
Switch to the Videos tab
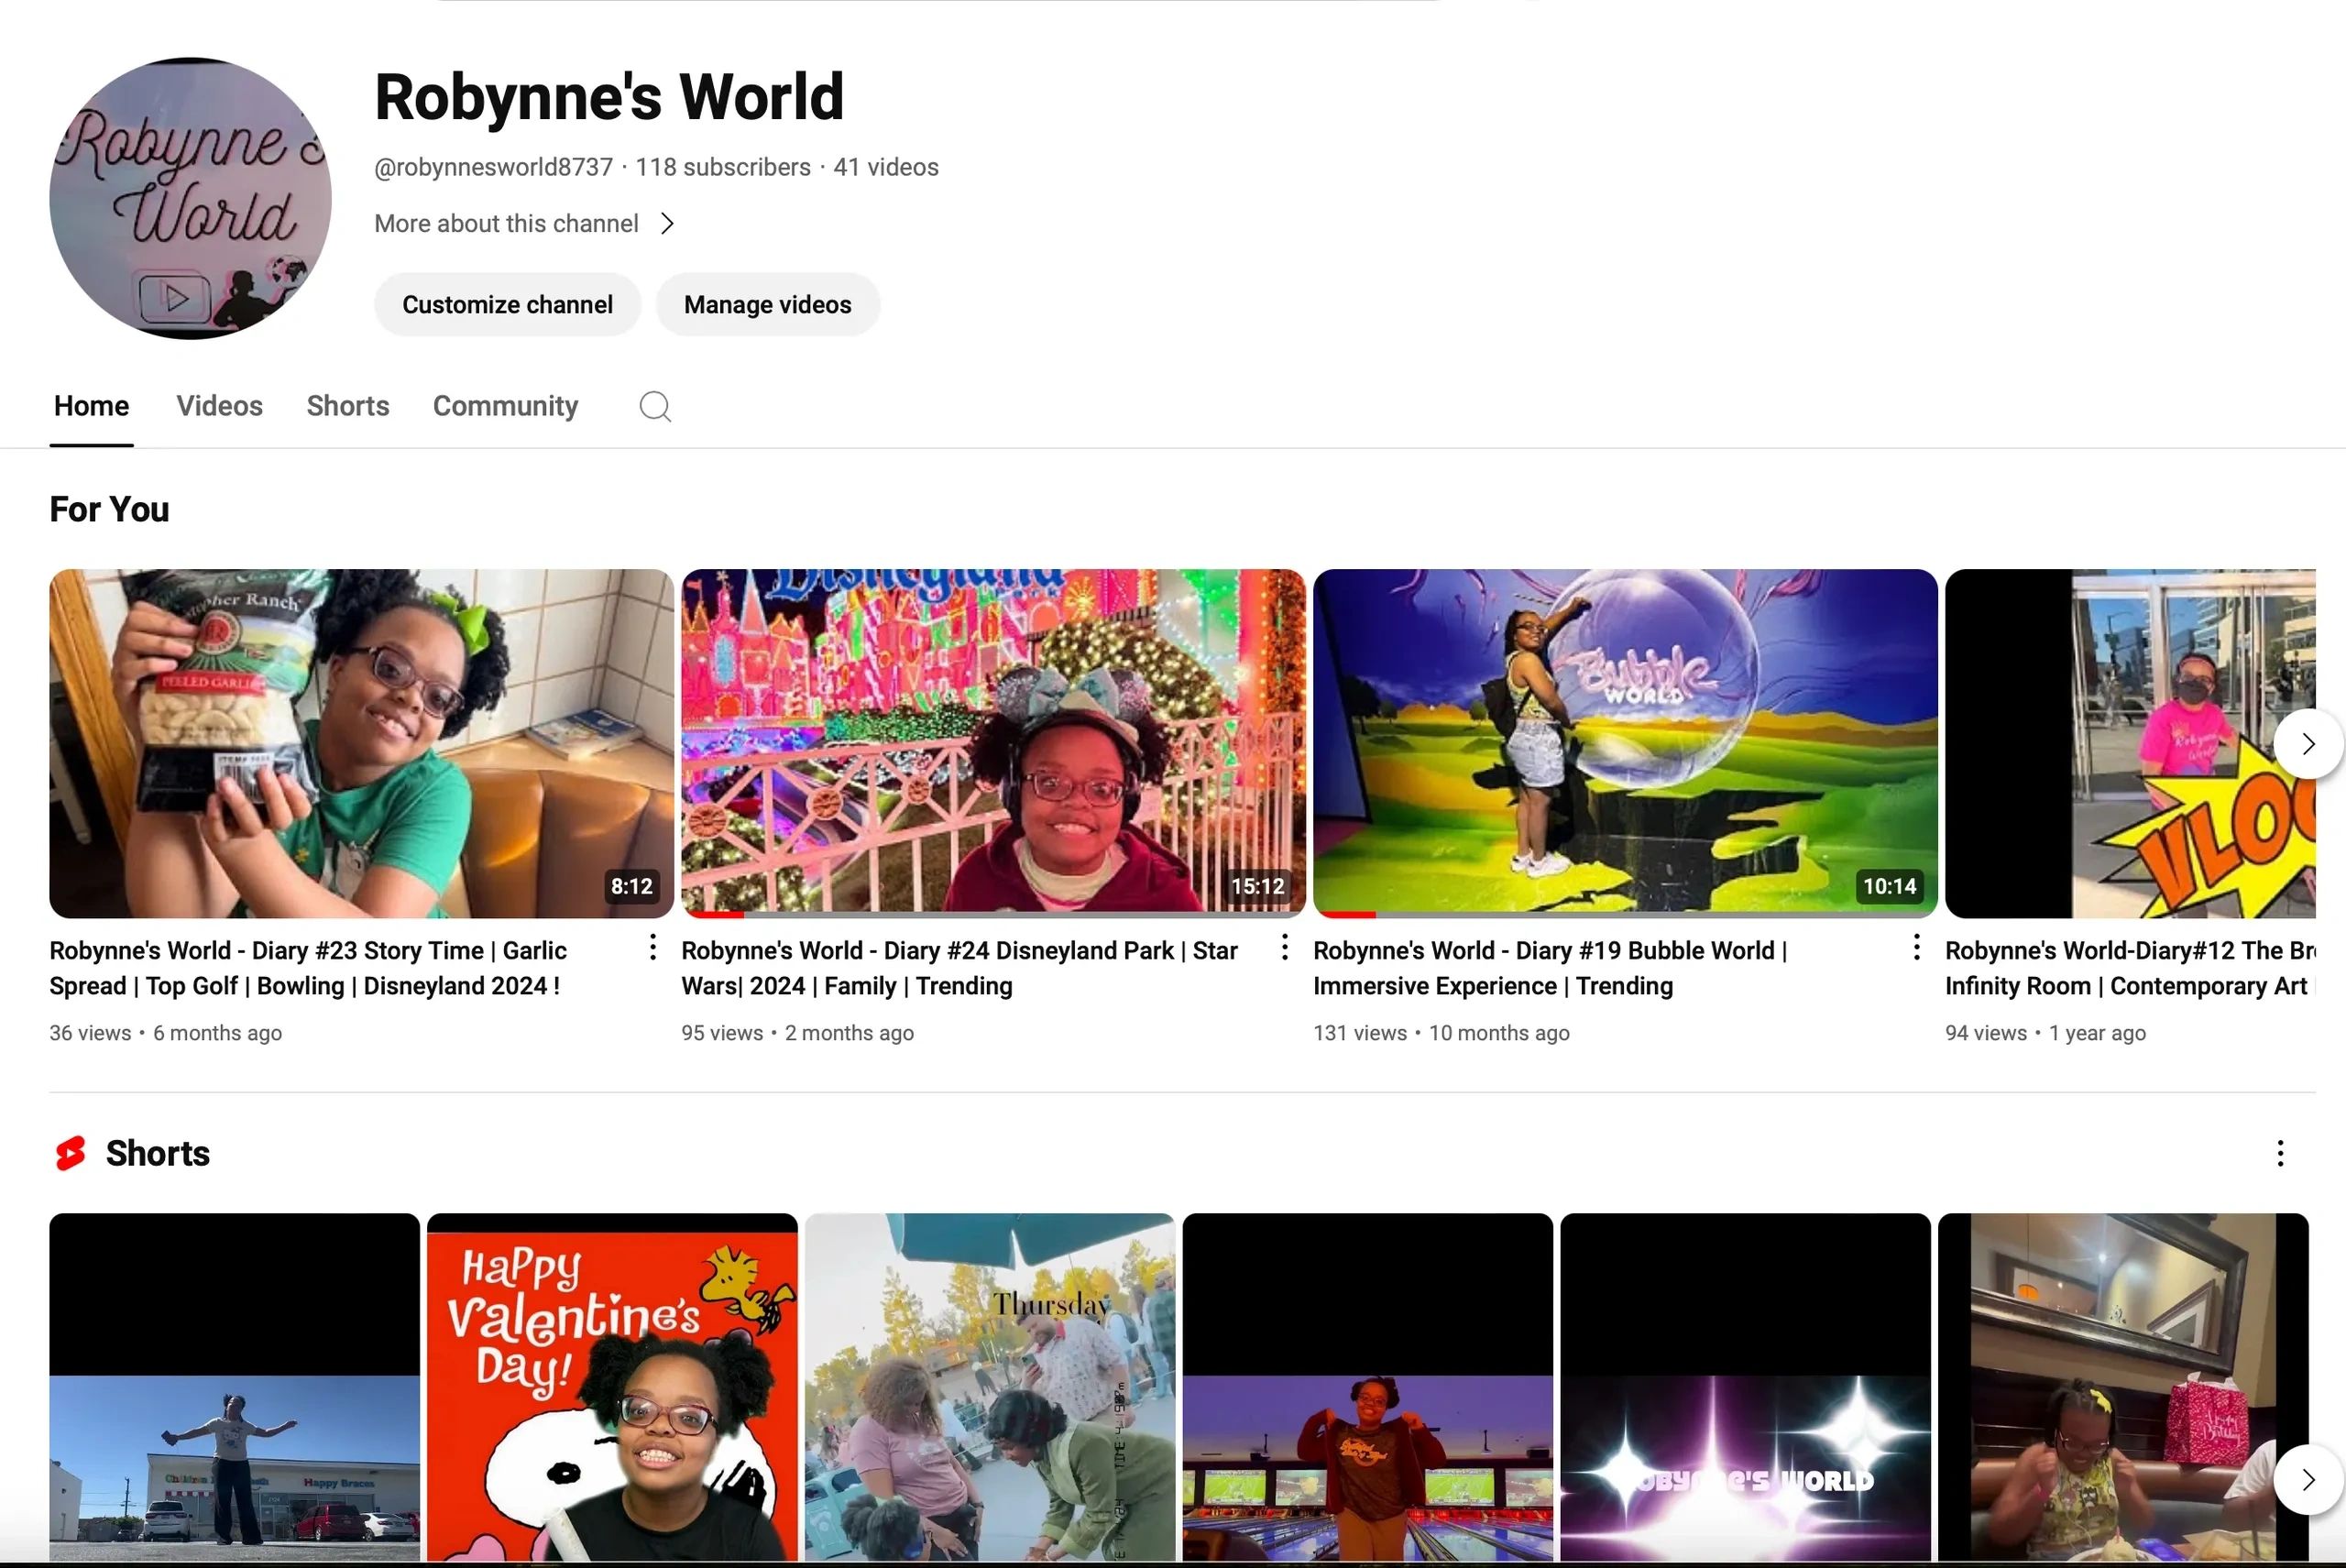[x=219, y=406]
